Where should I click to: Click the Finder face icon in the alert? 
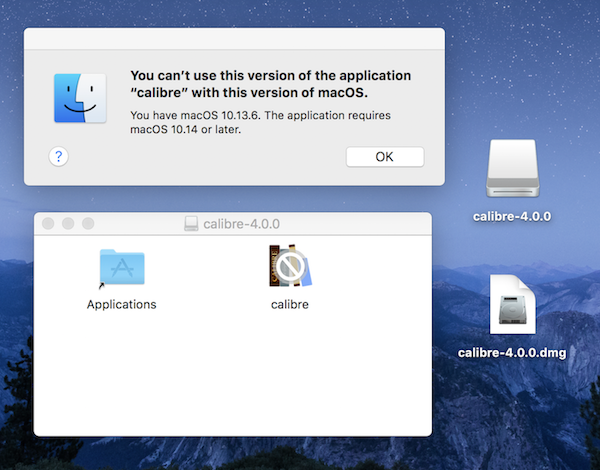pos(80,98)
